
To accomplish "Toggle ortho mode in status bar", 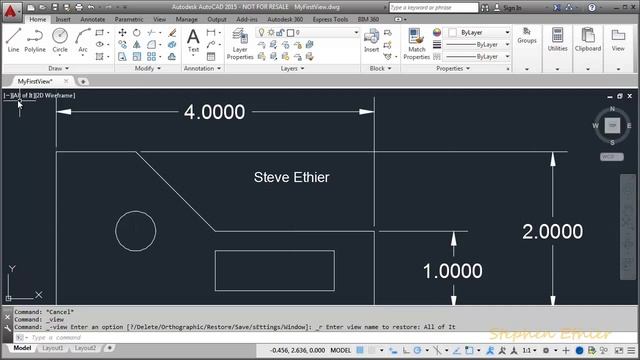I will tap(406, 350).
